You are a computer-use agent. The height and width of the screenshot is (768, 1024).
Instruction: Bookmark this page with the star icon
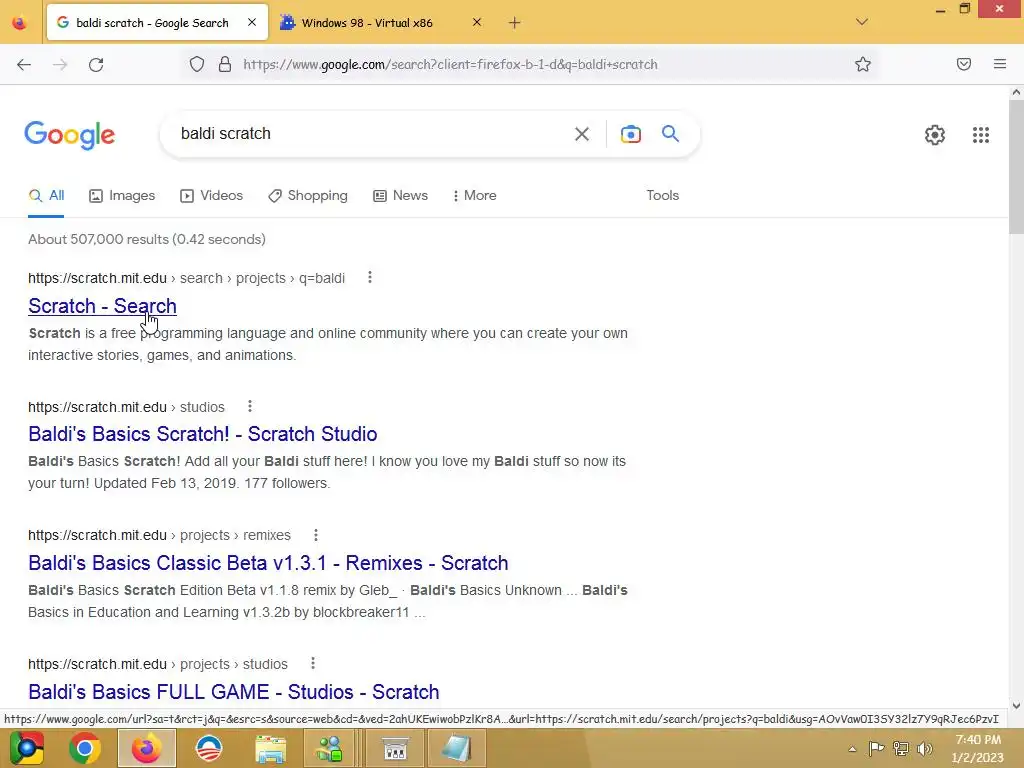pos(863,64)
